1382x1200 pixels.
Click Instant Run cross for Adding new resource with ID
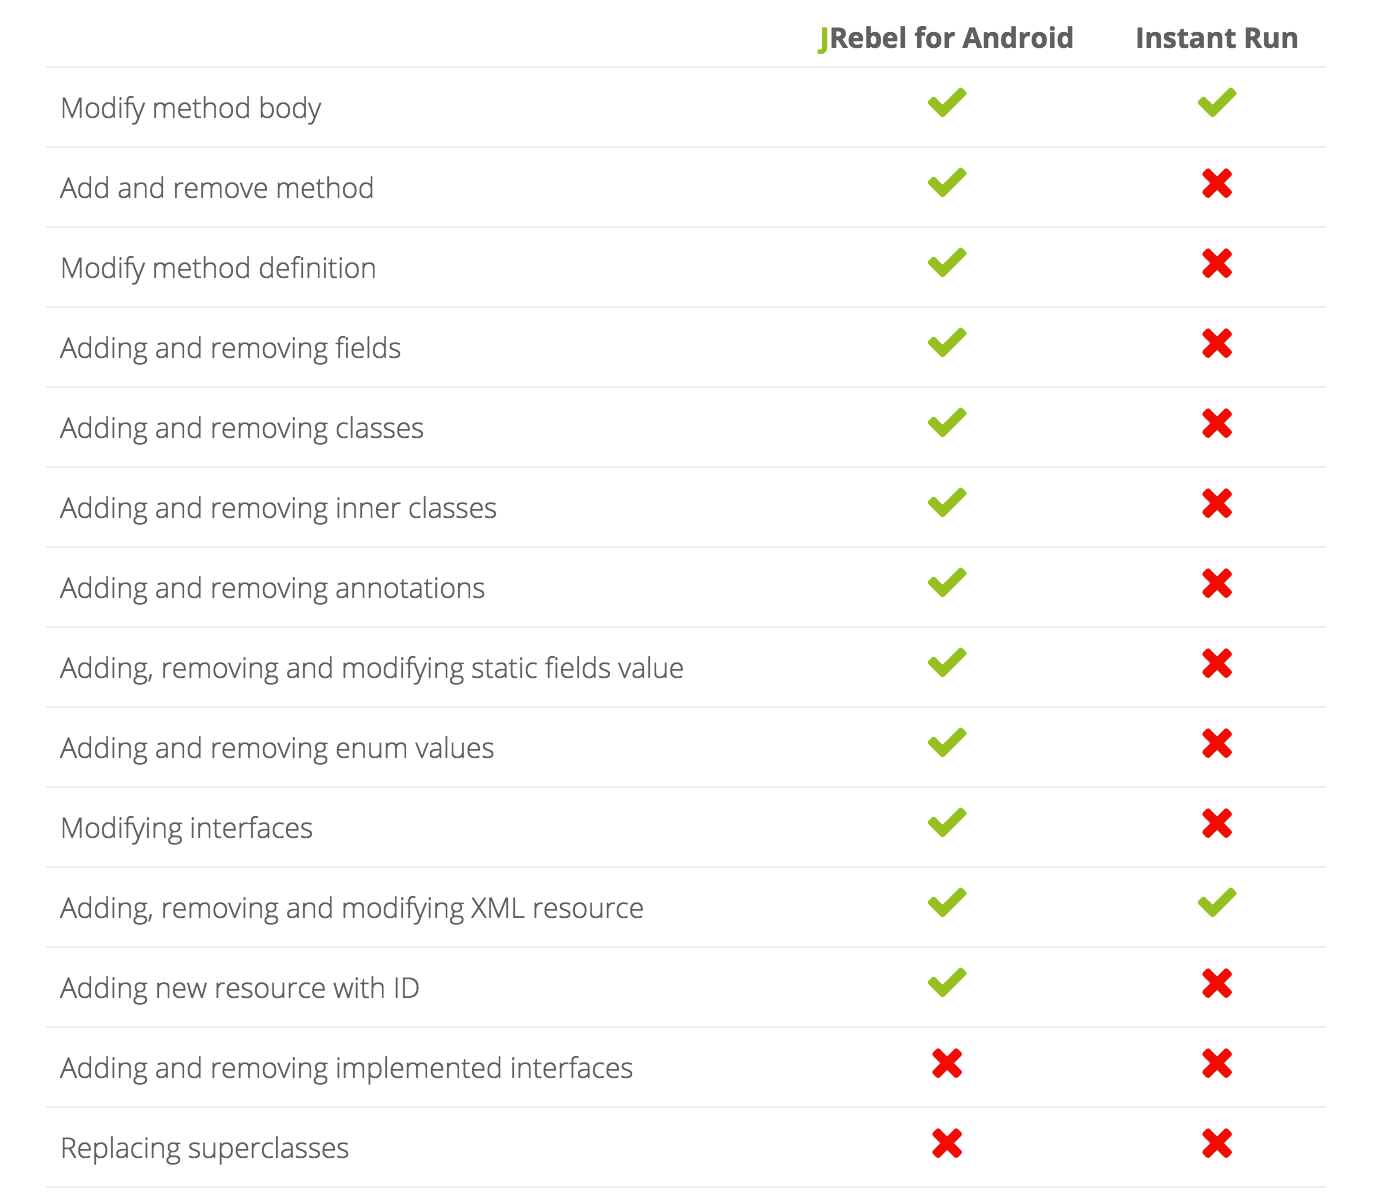(1216, 984)
